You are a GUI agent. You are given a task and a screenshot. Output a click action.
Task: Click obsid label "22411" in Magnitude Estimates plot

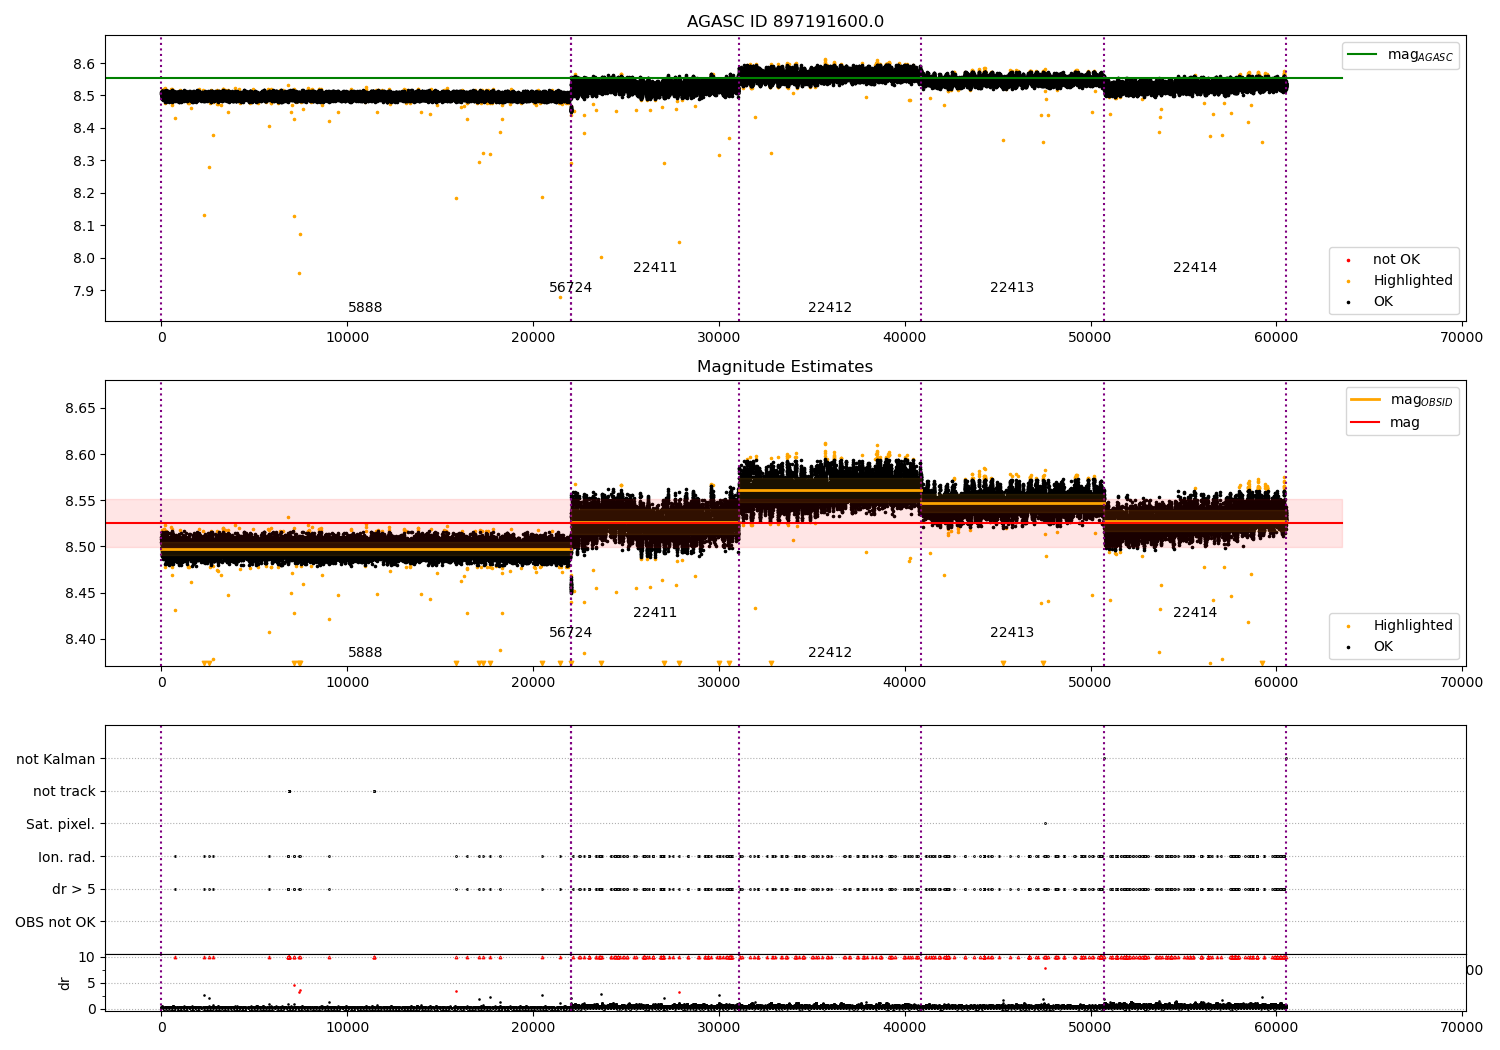[655, 613]
